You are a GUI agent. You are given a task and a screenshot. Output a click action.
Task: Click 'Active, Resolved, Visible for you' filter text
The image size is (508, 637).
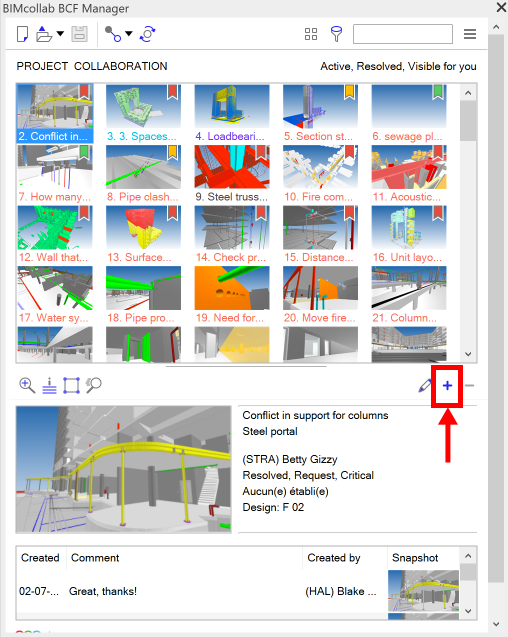398,66
